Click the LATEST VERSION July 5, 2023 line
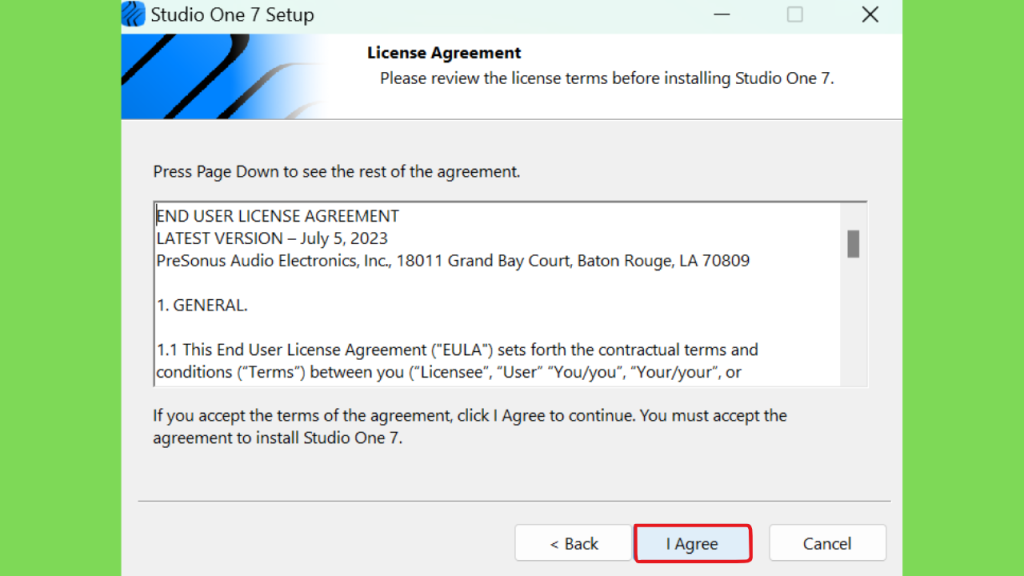The image size is (1024, 576). 272,238
